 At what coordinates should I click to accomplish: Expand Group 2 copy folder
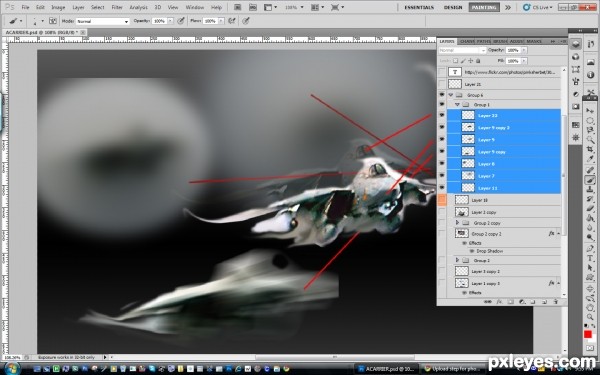coord(457,222)
